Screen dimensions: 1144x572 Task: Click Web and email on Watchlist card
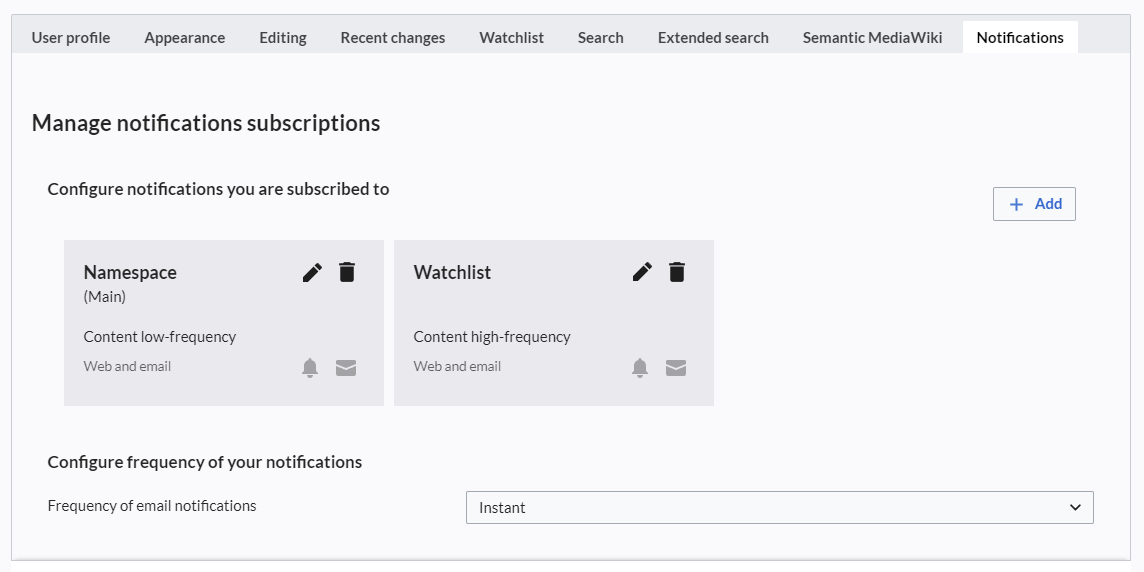click(457, 366)
